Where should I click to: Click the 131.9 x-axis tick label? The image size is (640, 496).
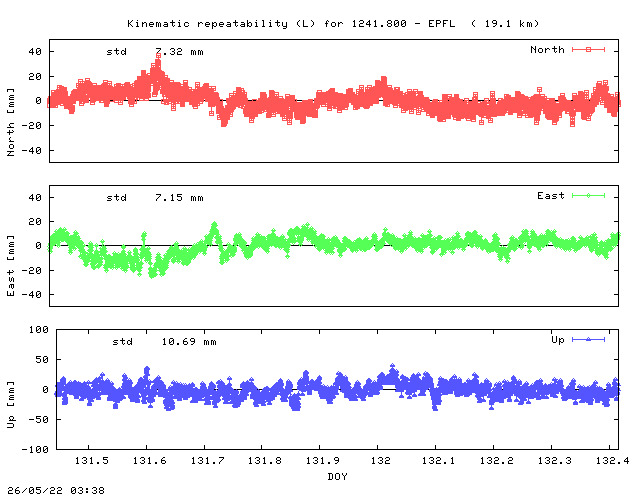(323, 460)
